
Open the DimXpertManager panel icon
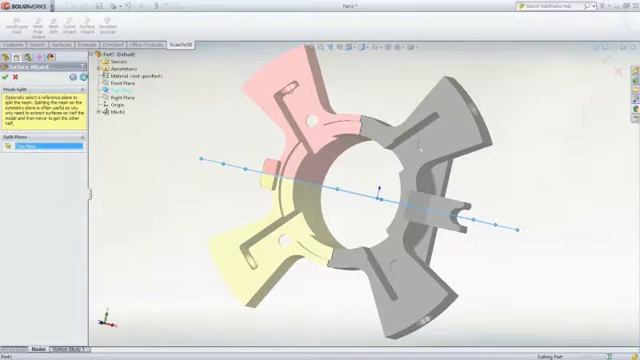pos(39,57)
